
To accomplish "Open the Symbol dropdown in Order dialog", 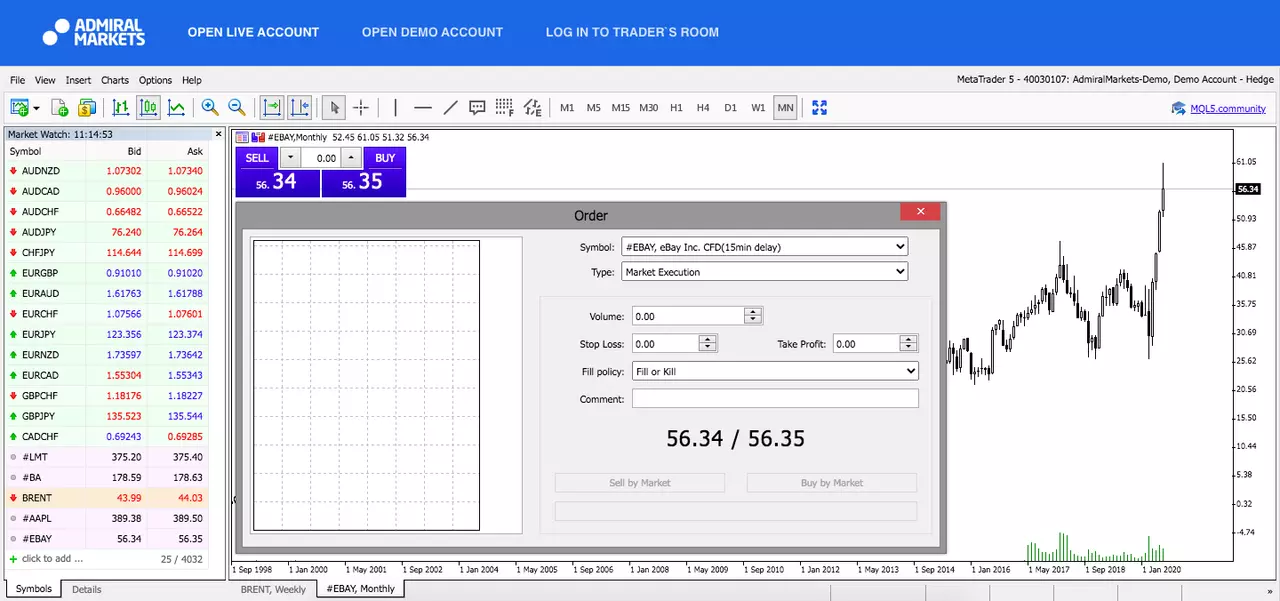I will coord(764,246).
